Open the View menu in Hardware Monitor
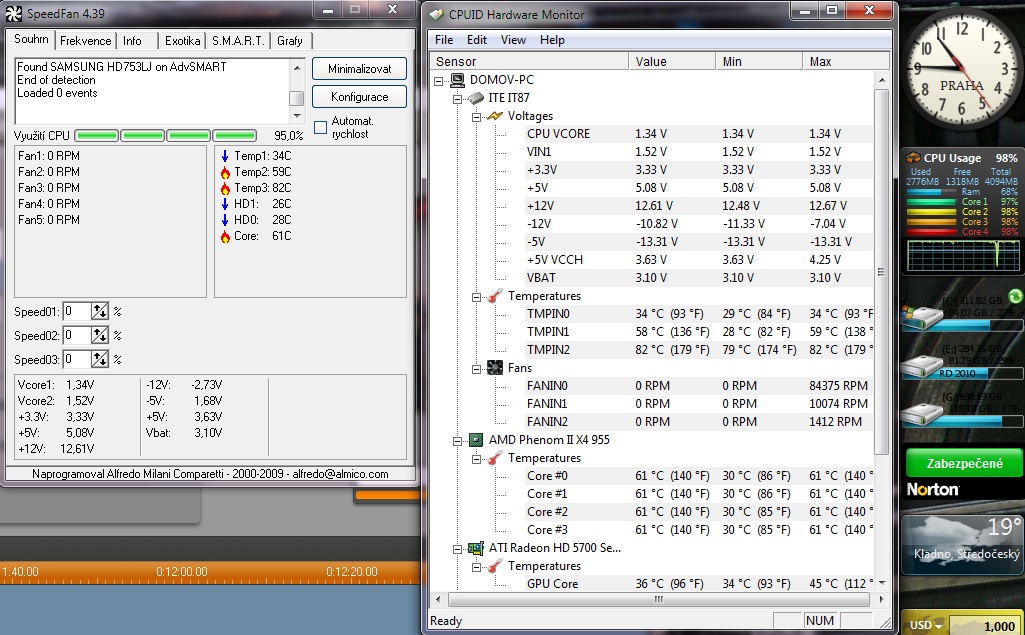This screenshot has width=1025, height=635. (x=513, y=40)
